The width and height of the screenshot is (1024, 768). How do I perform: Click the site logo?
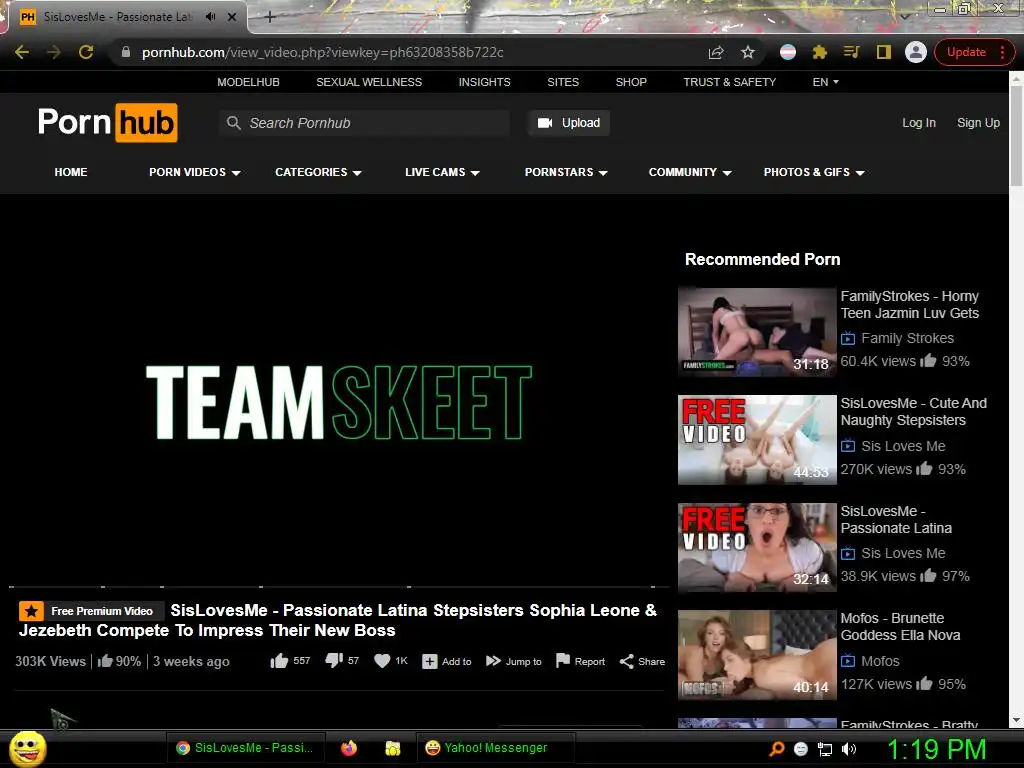tap(108, 122)
